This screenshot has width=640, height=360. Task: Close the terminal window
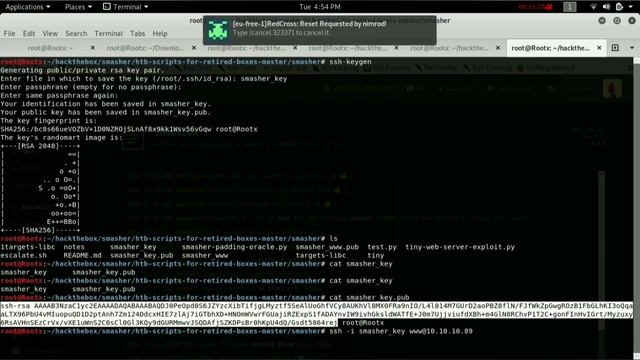pyautogui.click(x=632, y=20)
